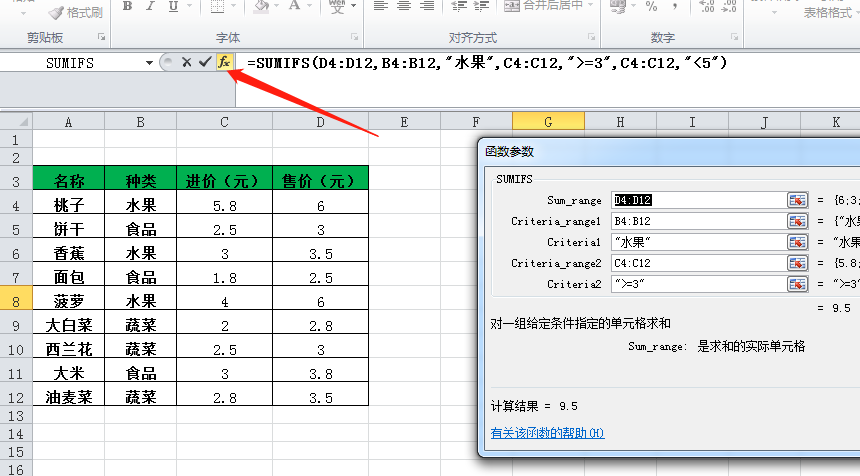Click the phonetic guide (wén) icon
Screen dimensions: 860x476
click(x=337, y=7)
